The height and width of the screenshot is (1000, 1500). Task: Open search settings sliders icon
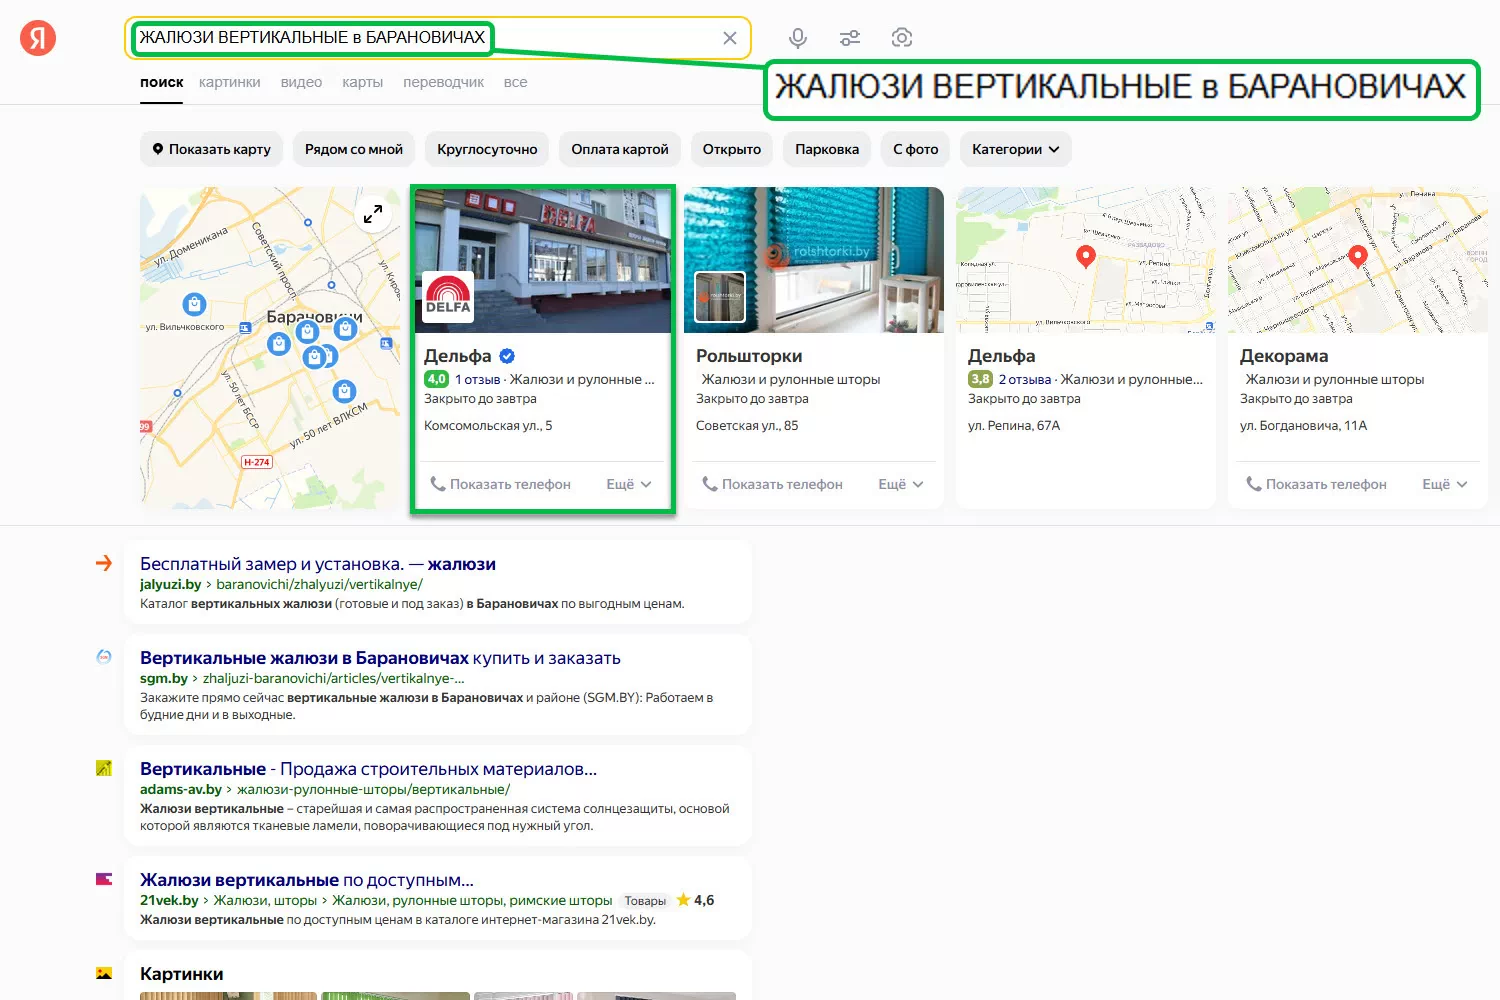[850, 38]
